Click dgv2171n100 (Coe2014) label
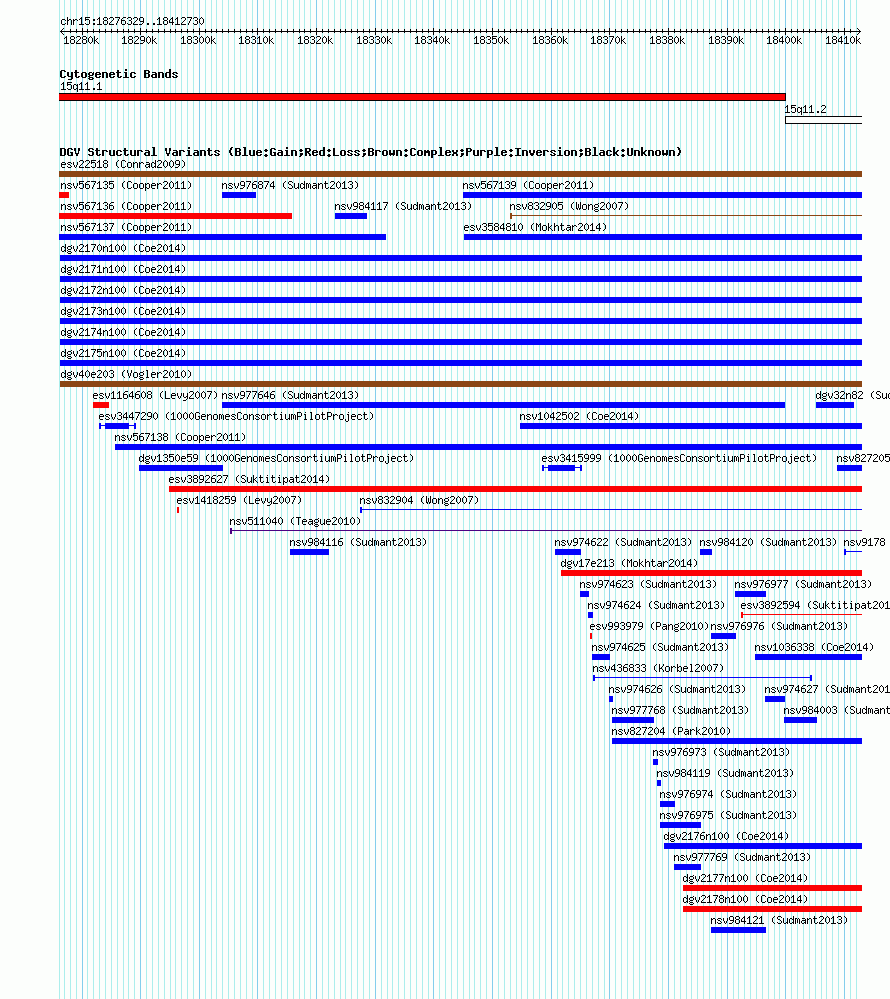The image size is (890, 999). click(x=123, y=270)
